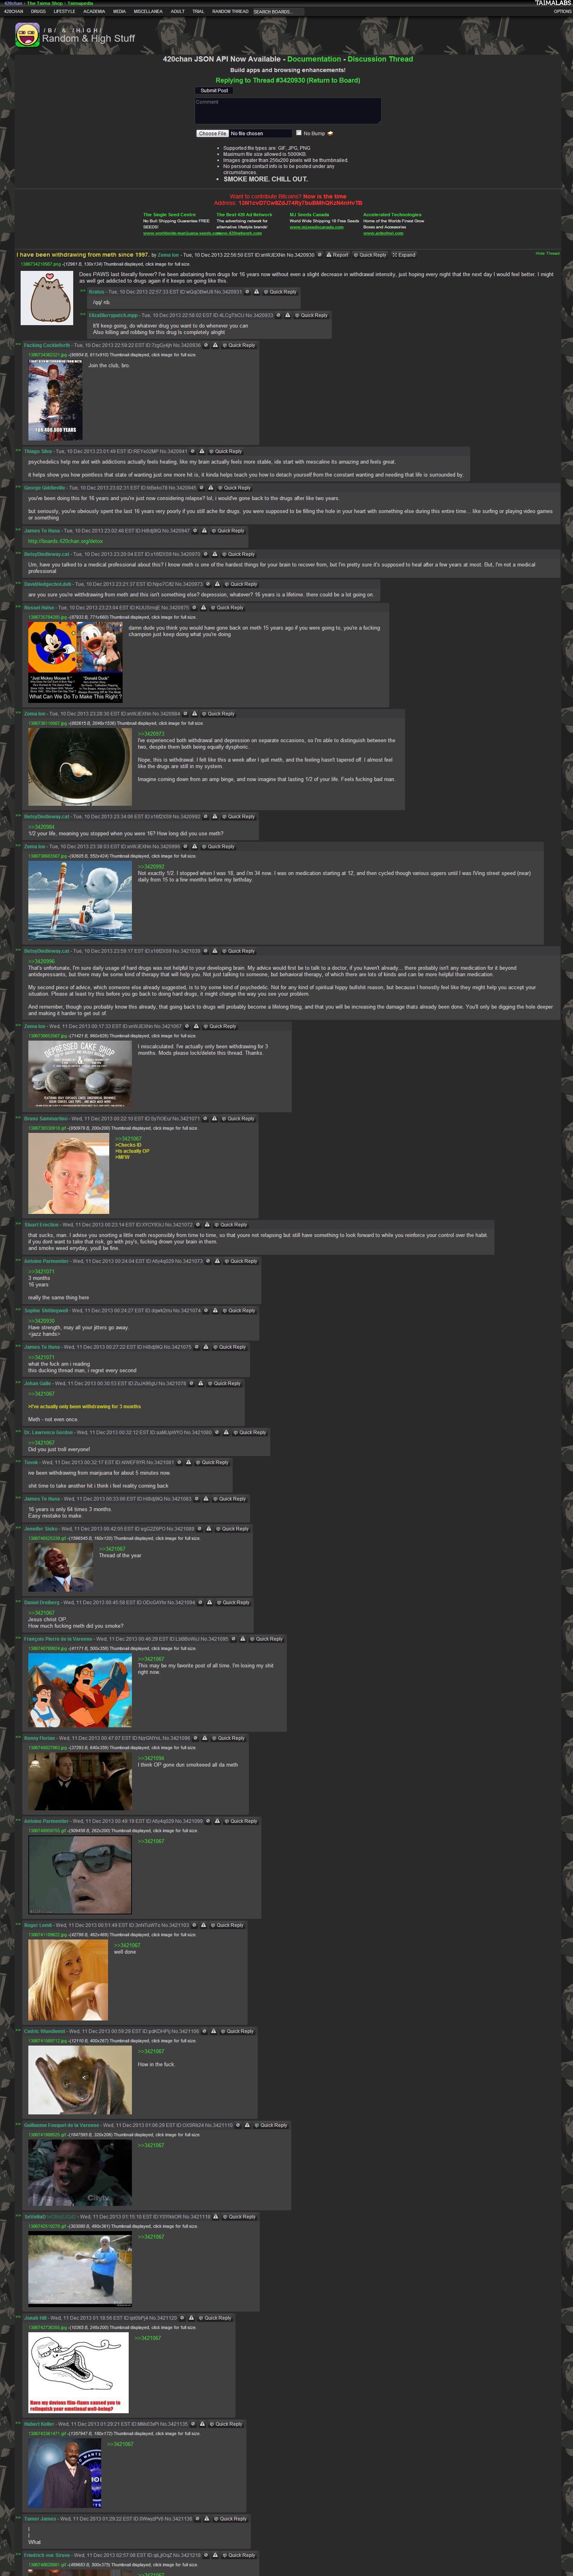
Task: Open the LIFESTYLE boards menu
Action: click(64, 11)
